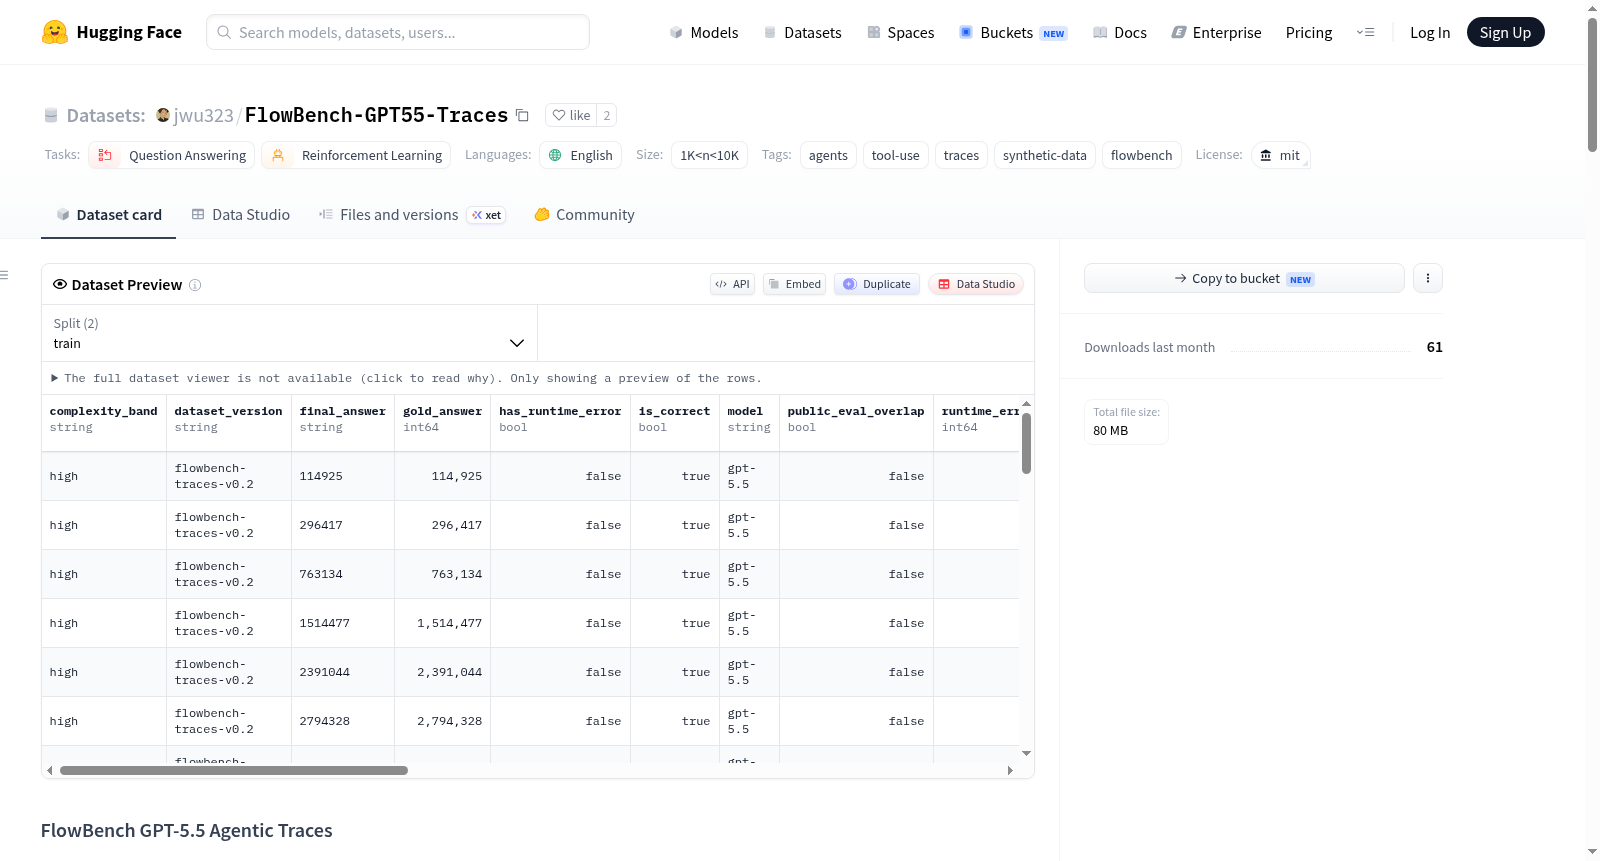
Task: Click the final_answer cell 114925
Action: (343, 476)
